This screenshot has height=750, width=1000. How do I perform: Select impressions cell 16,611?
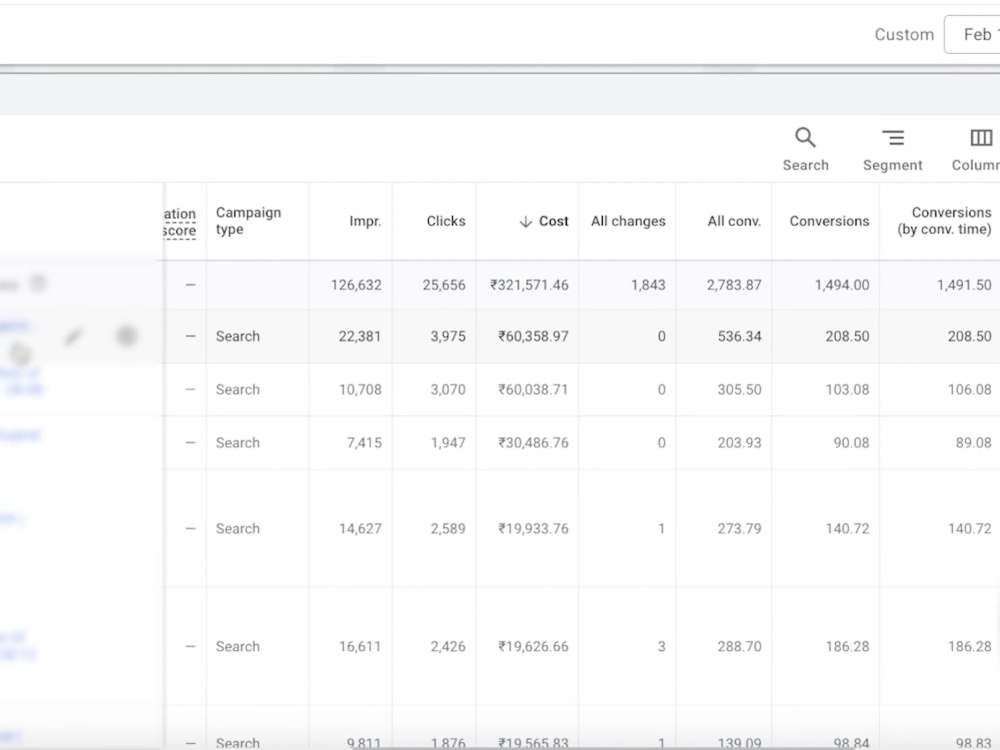[360, 647]
